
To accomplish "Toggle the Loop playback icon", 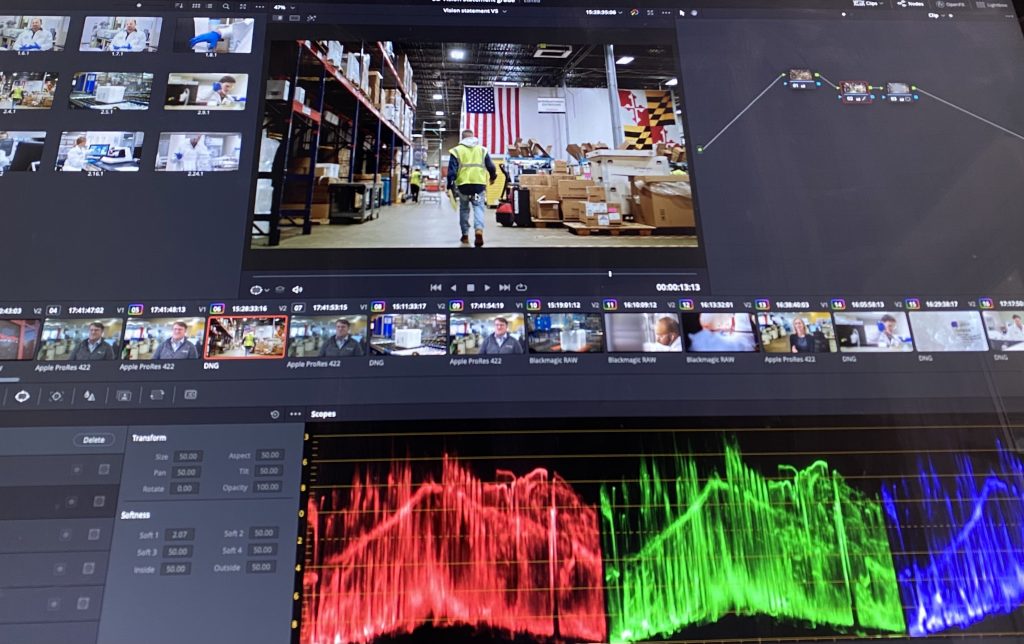I will [521, 288].
